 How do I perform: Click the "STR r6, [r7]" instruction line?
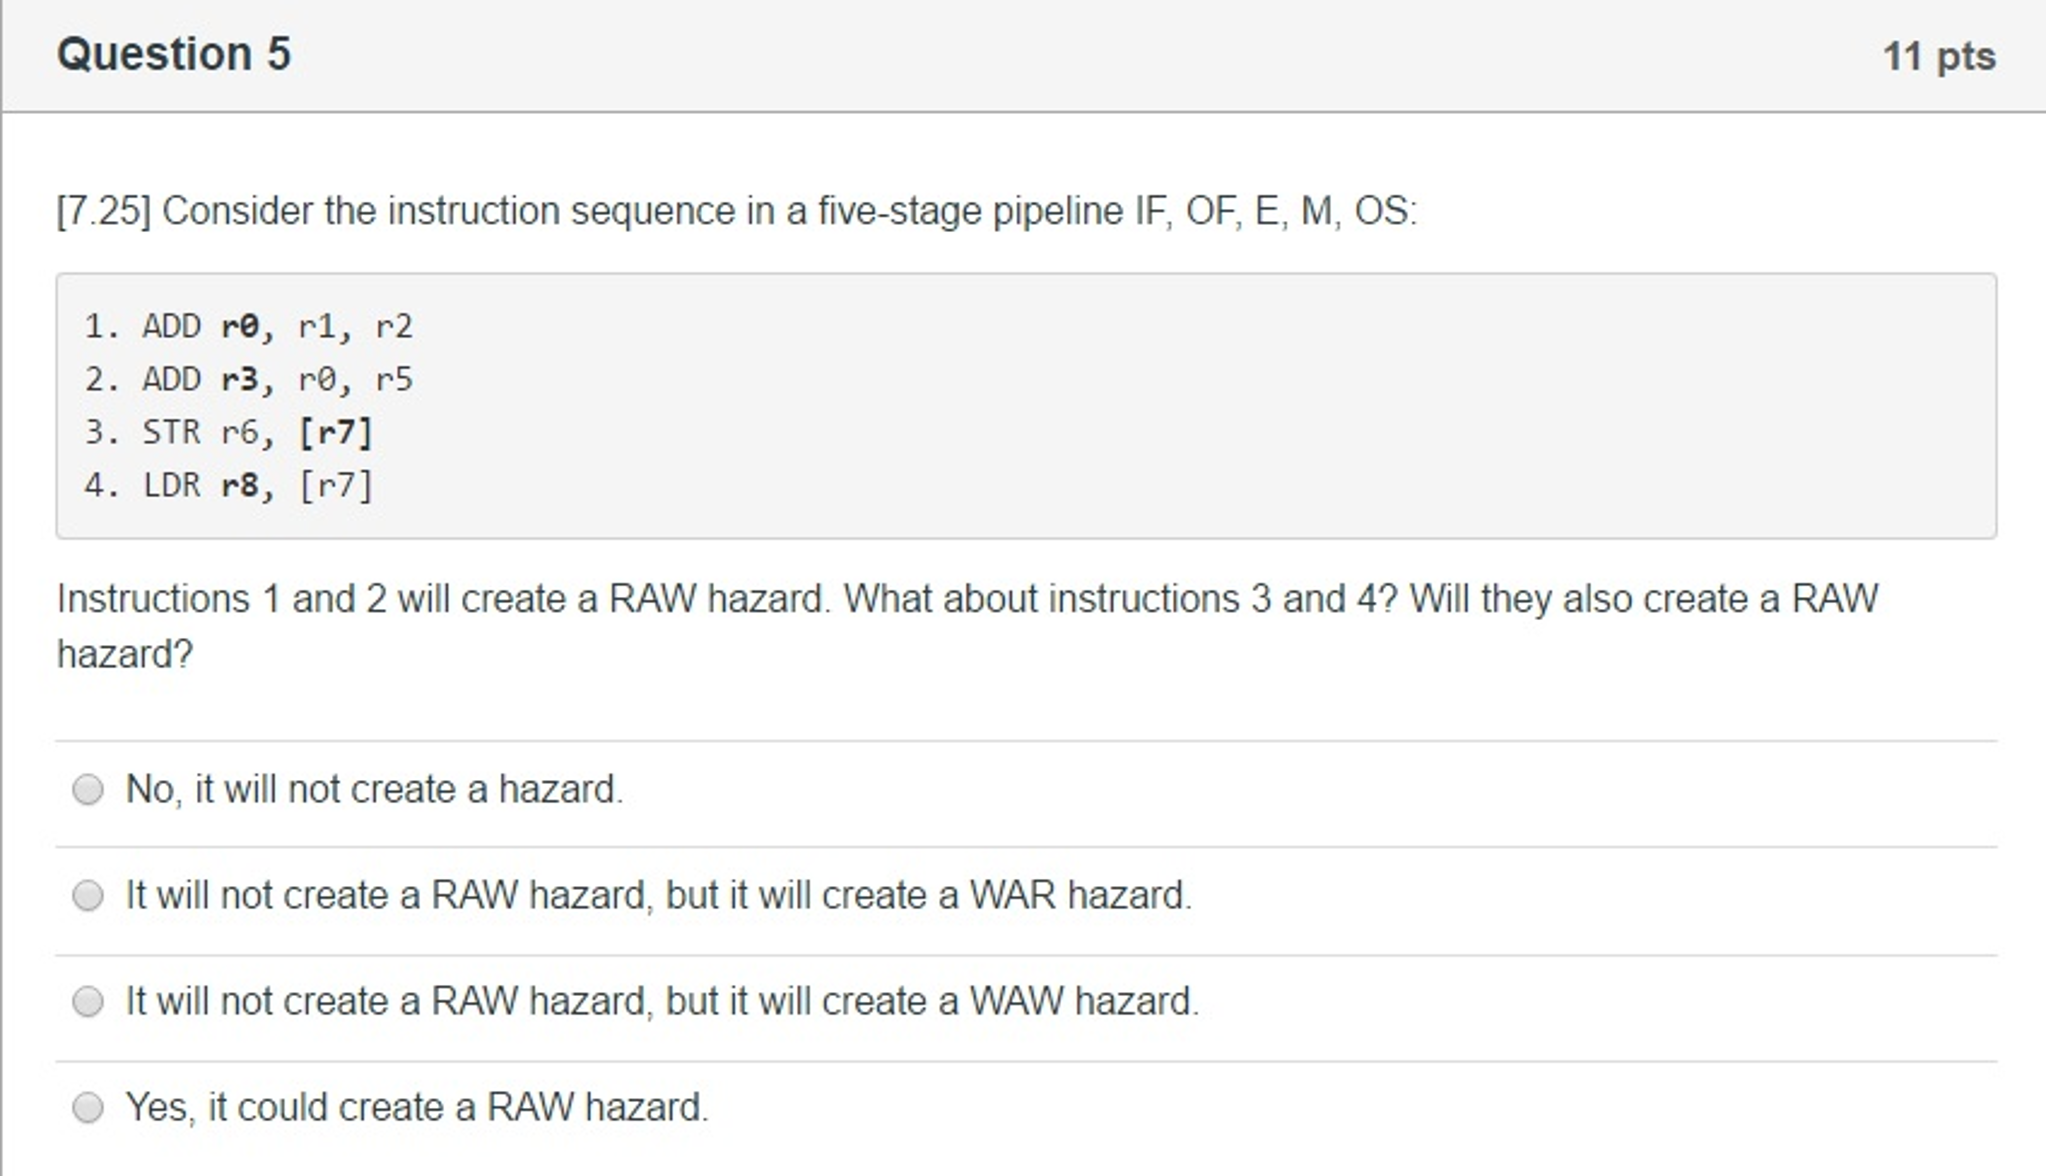pos(230,432)
